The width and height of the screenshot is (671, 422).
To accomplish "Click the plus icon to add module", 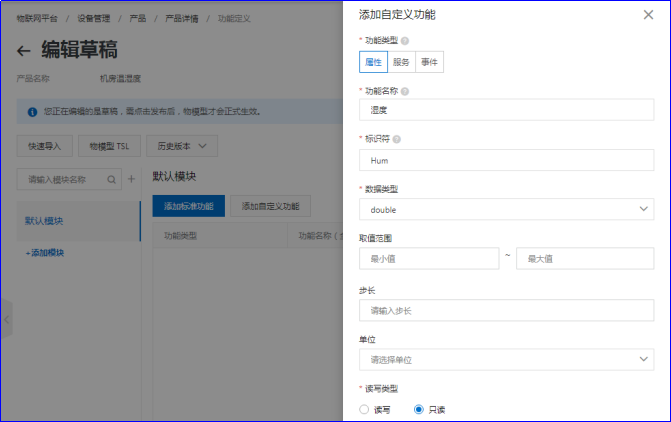I will [x=131, y=179].
